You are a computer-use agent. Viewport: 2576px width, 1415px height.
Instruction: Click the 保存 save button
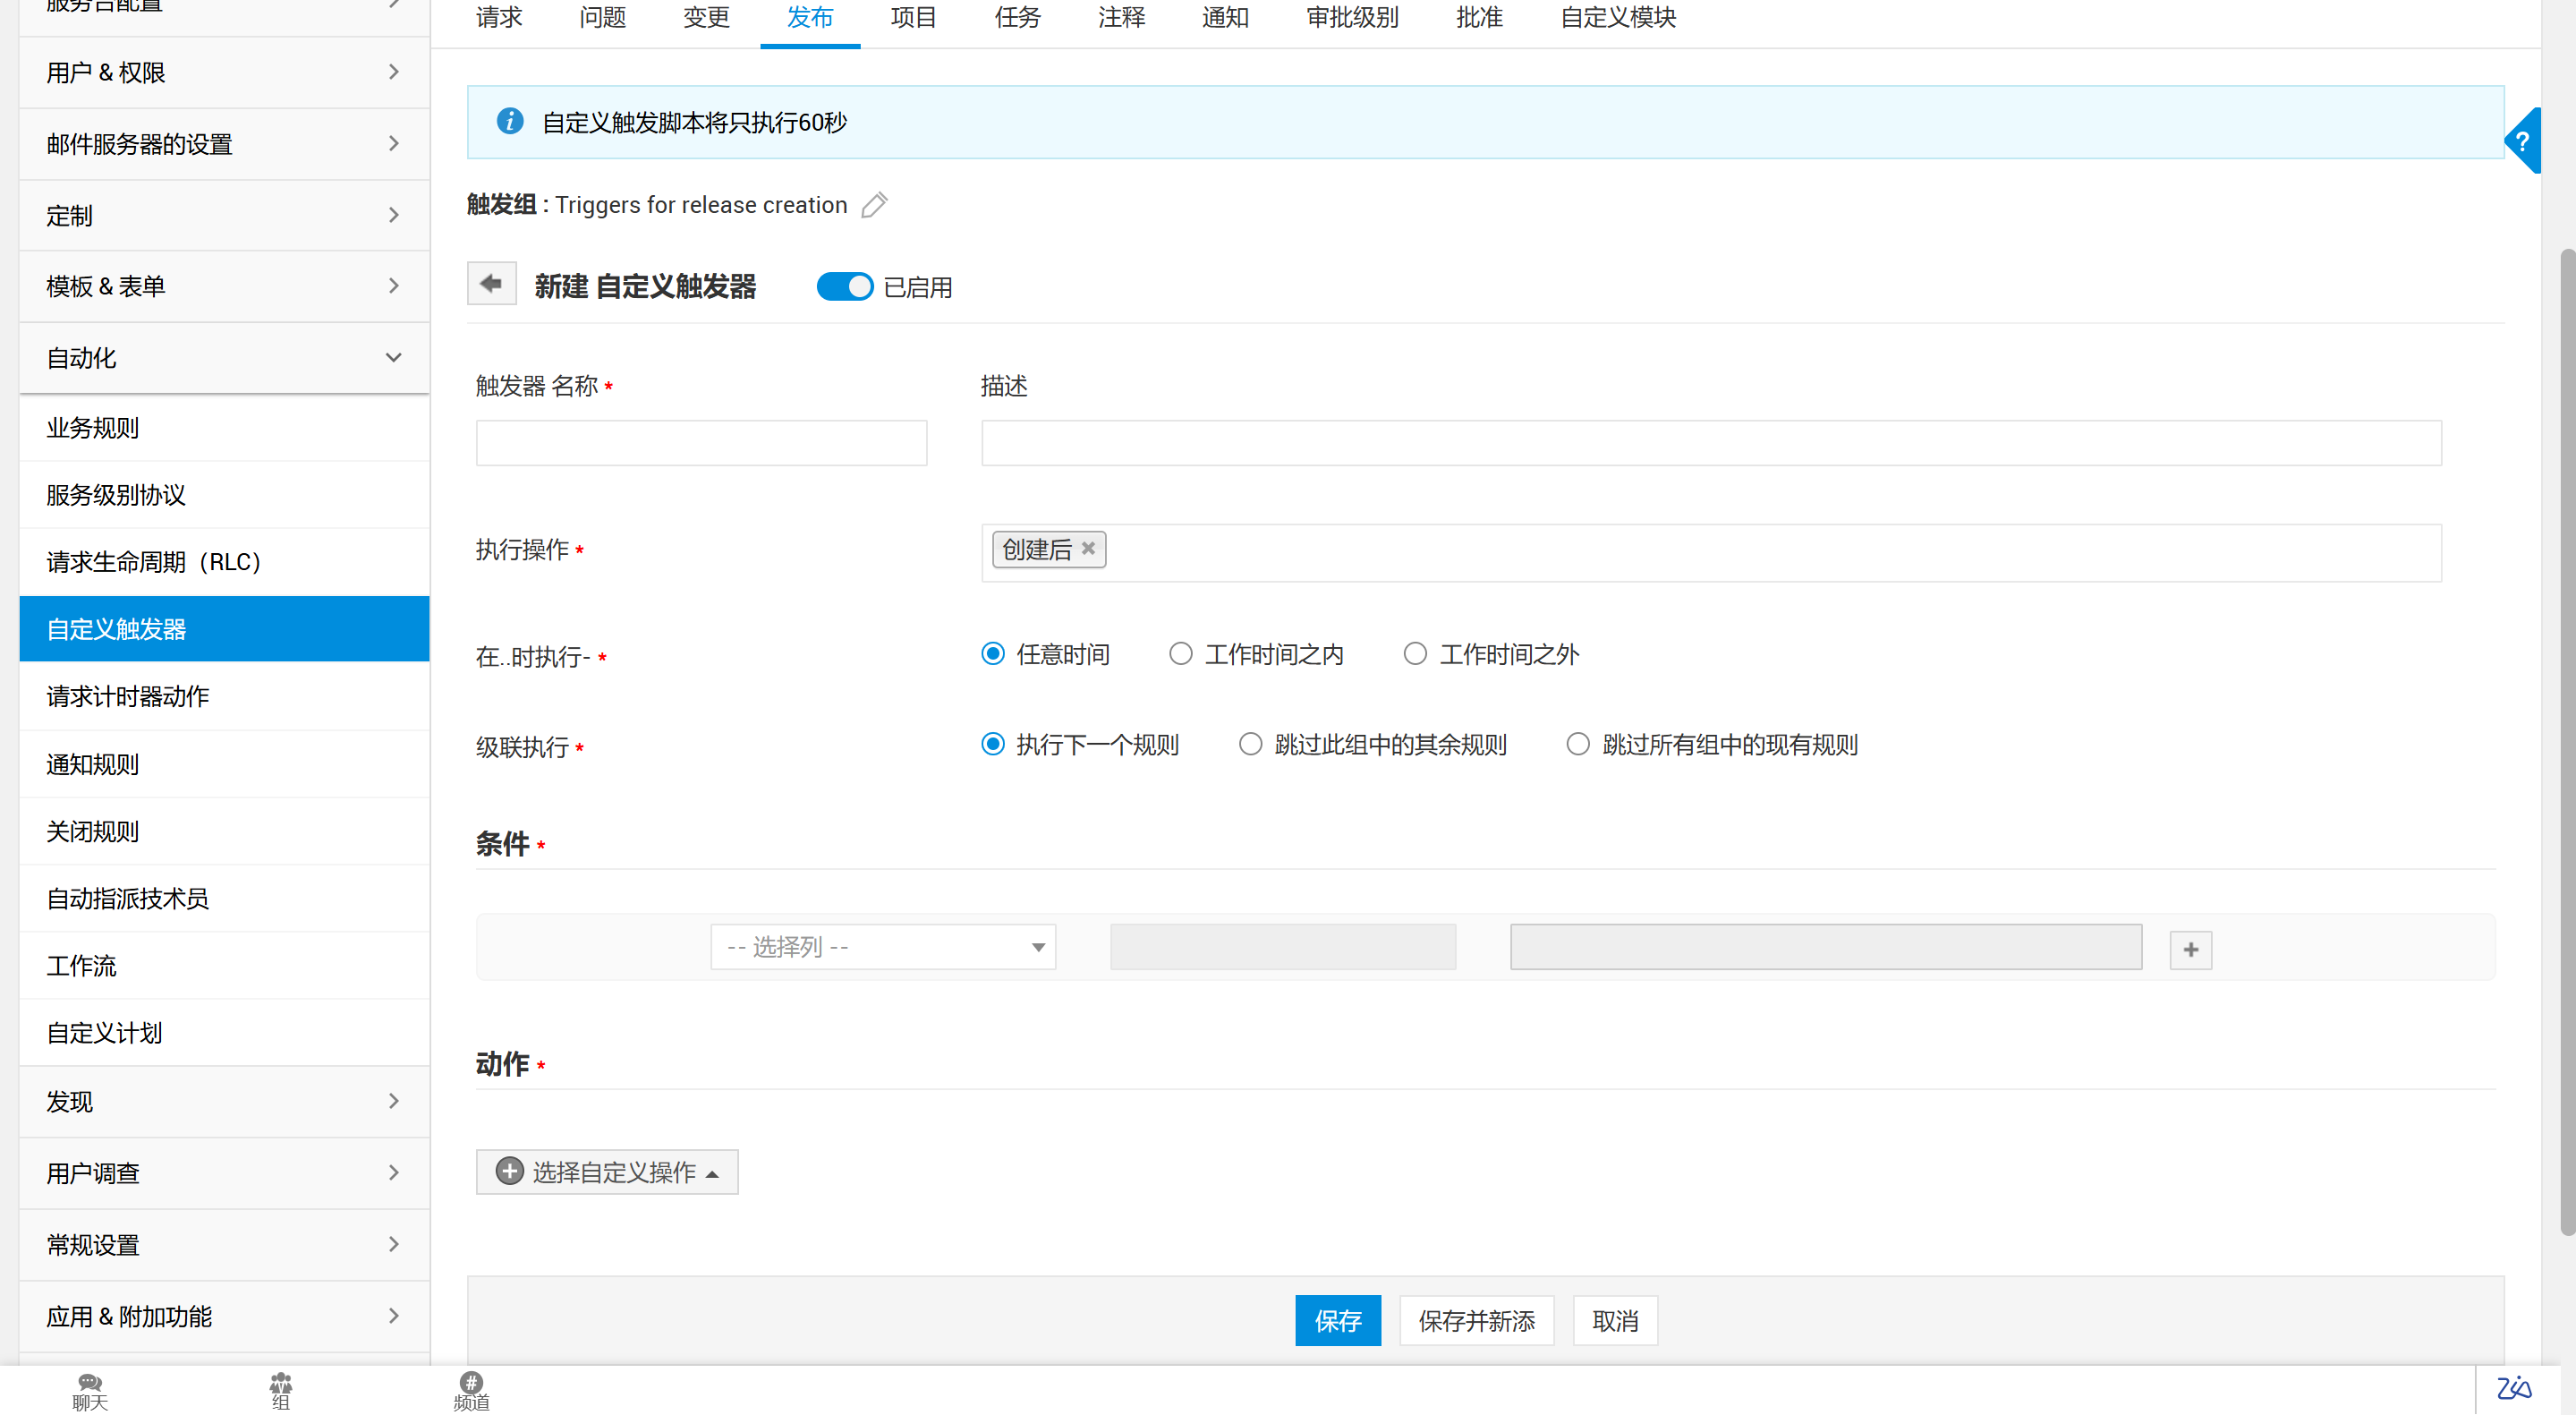click(1337, 1321)
